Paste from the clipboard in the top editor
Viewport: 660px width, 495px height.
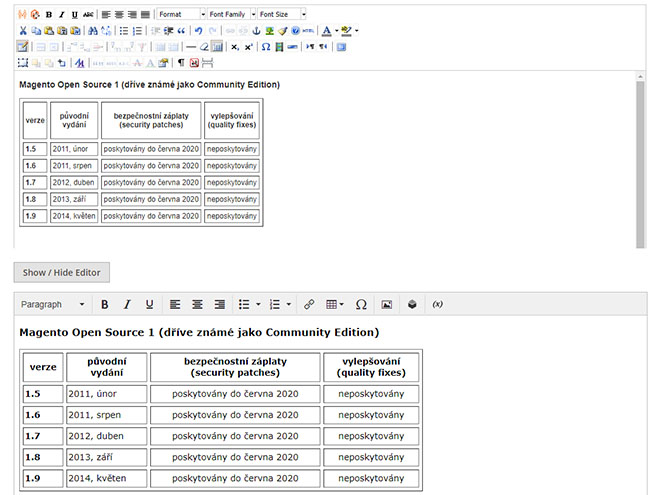[x=49, y=31]
